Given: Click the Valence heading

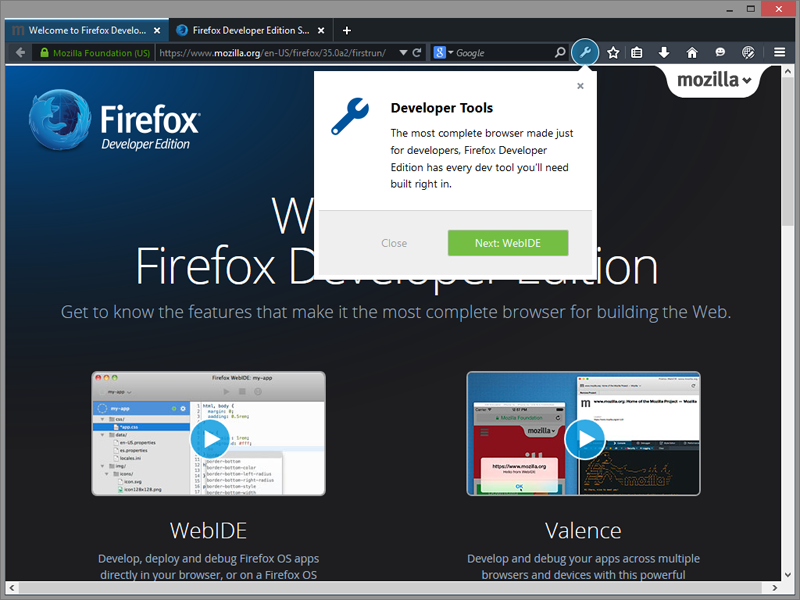Looking at the screenshot, I should [583, 531].
